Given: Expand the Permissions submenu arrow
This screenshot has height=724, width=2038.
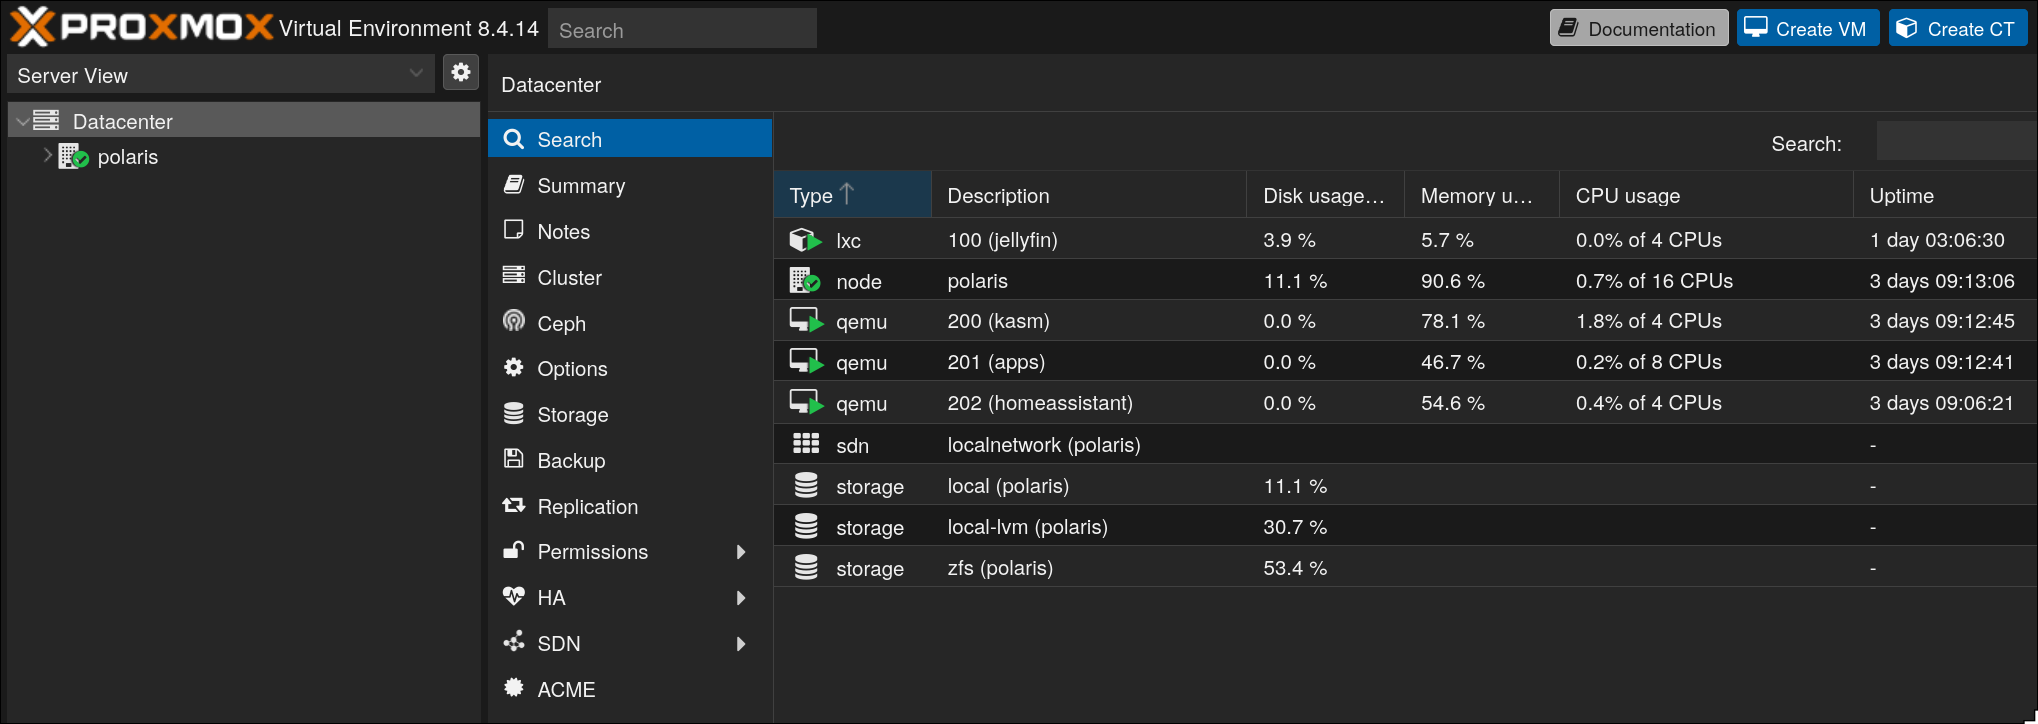Looking at the screenshot, I should (741, 552).
